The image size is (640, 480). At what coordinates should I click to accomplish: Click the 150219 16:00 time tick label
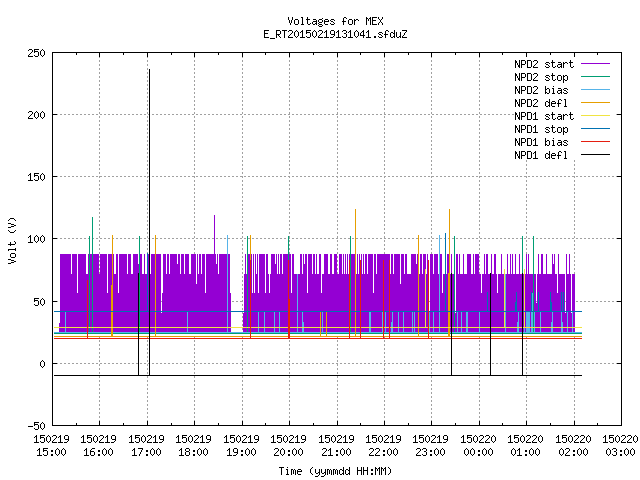click(98, 446)
